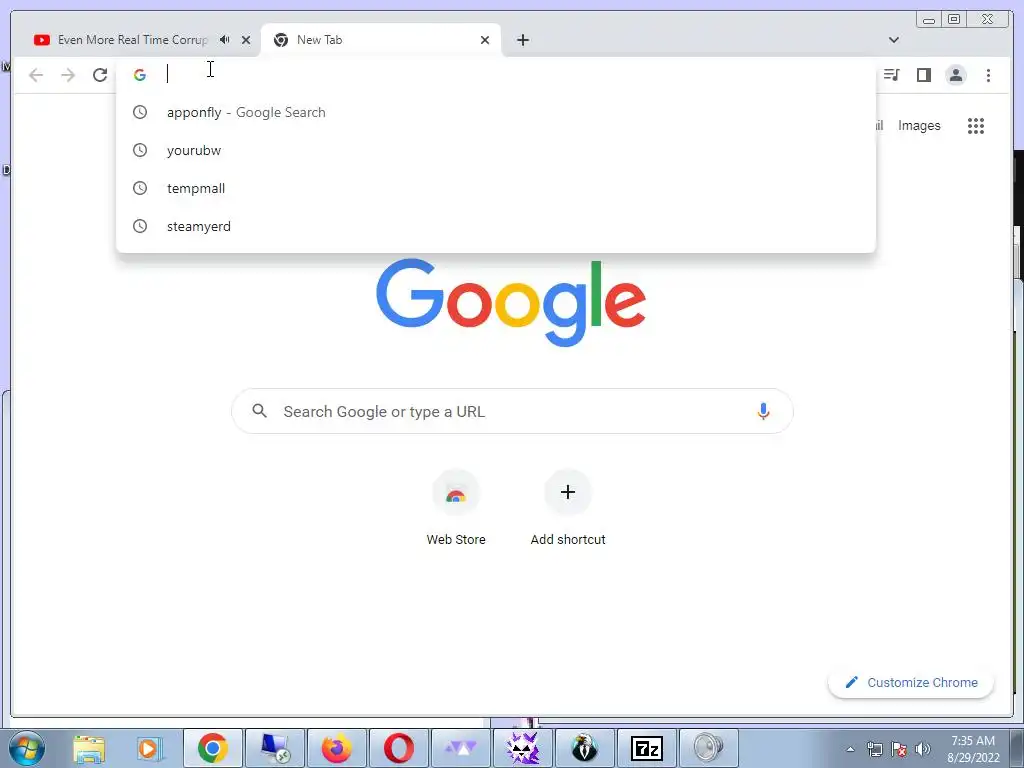This screenshot has width=1024, height=768.
Task: Click the browser forward arrow
Action: click(68, 75)
